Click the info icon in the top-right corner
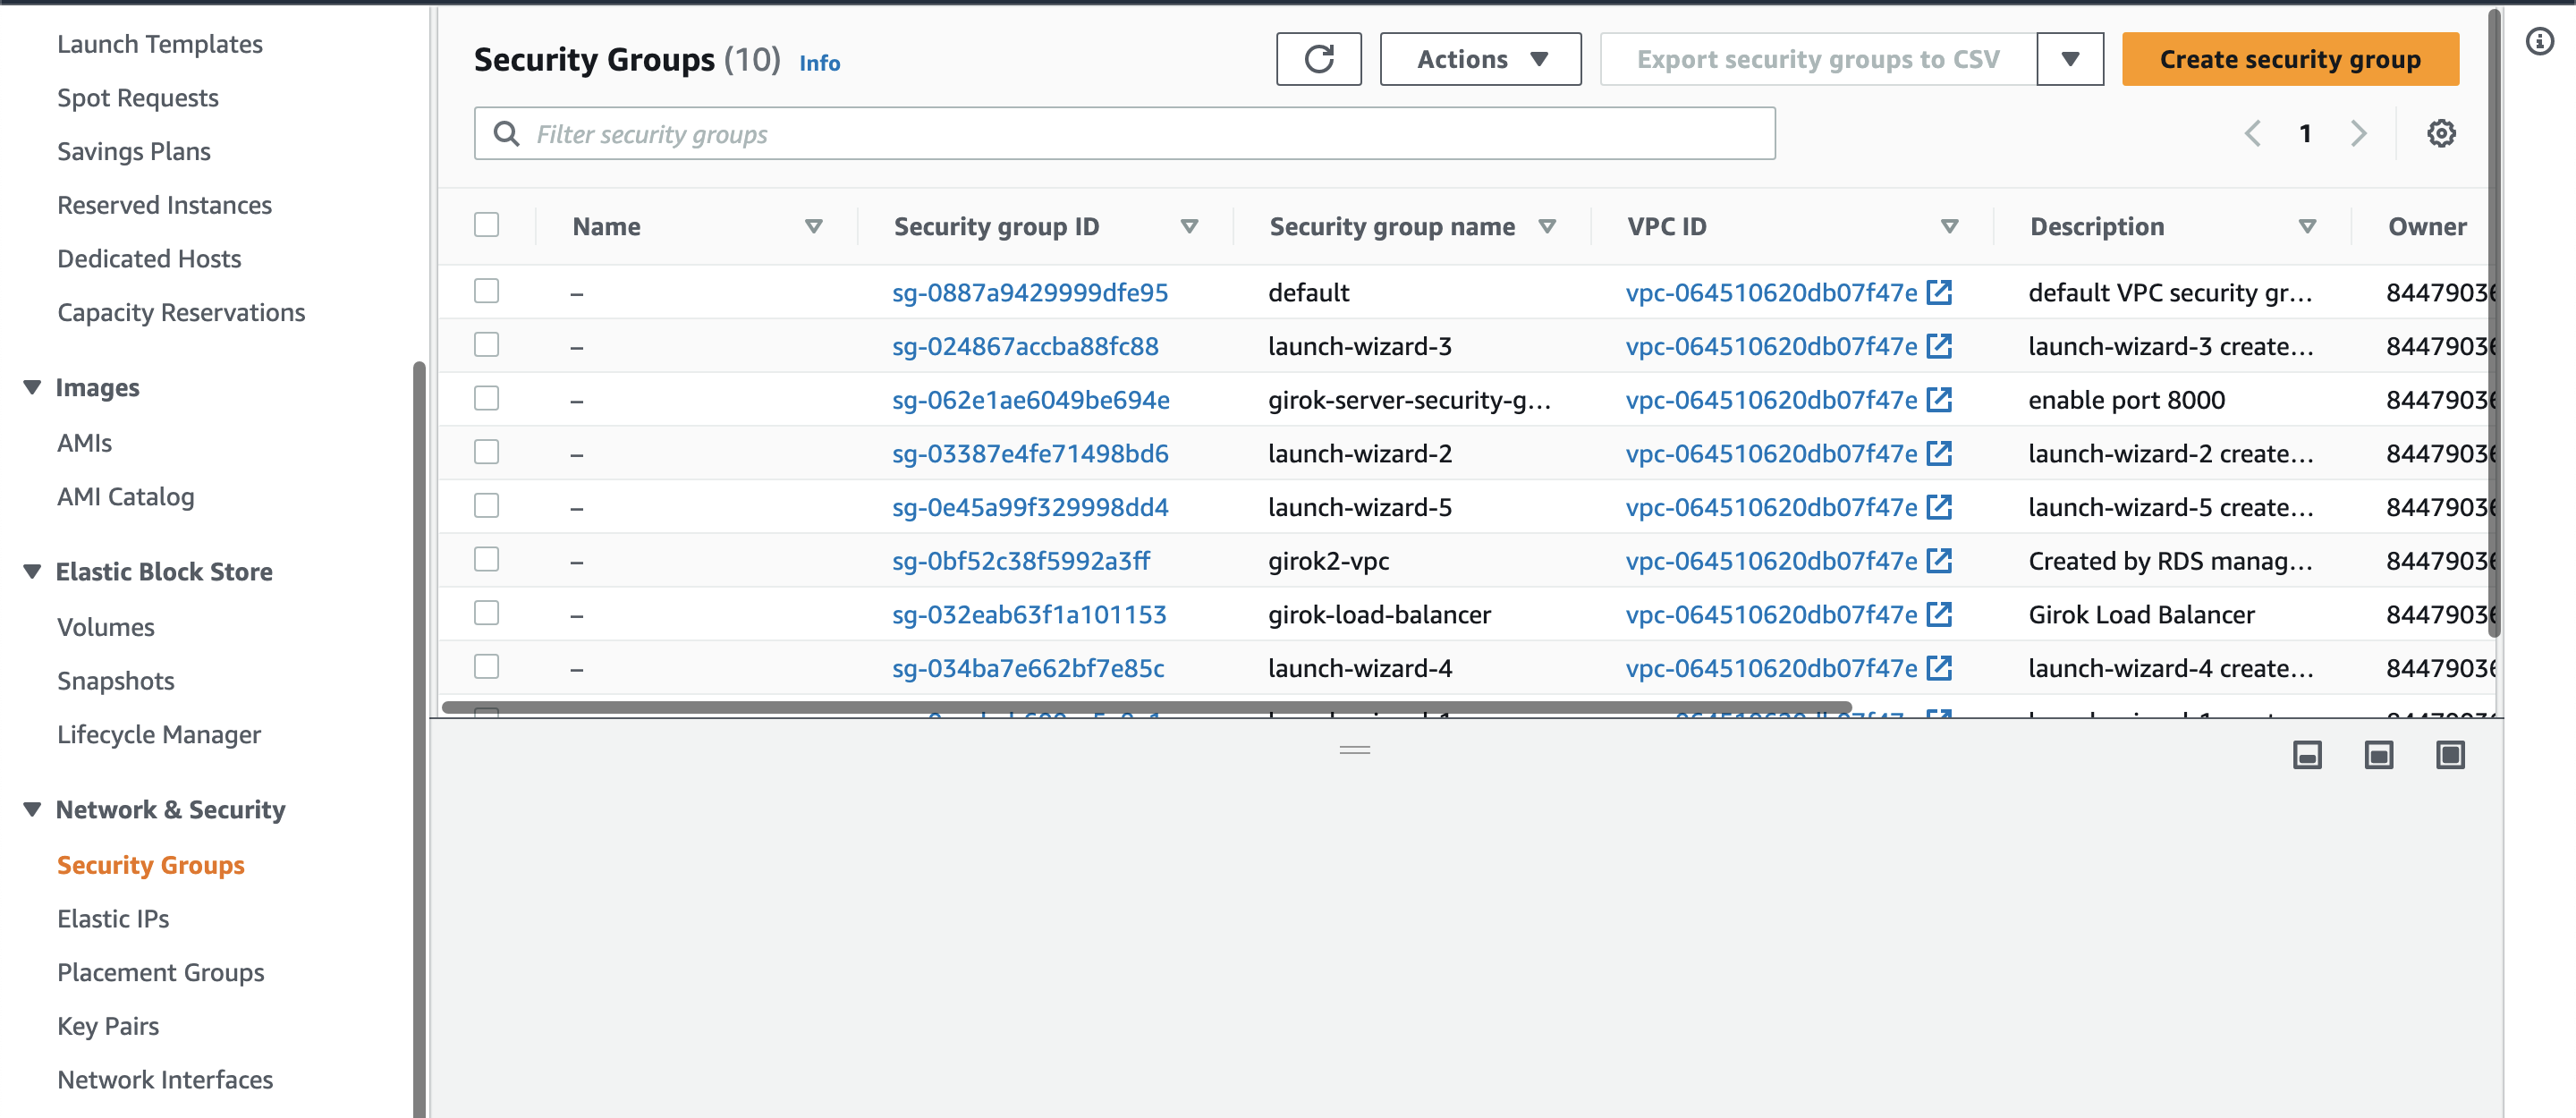The width and height of the screenshot is (2576, 1118). [x=2541, y=42]
